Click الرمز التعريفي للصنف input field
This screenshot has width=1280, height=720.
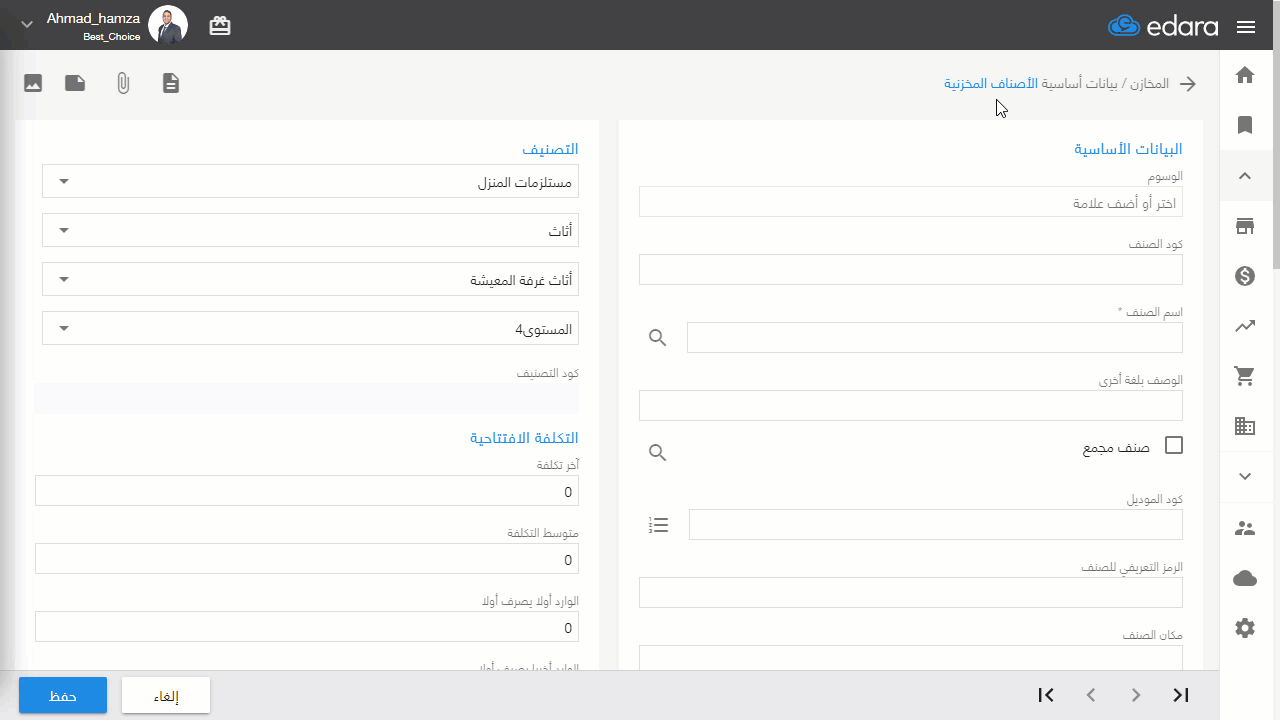[911, 592]
